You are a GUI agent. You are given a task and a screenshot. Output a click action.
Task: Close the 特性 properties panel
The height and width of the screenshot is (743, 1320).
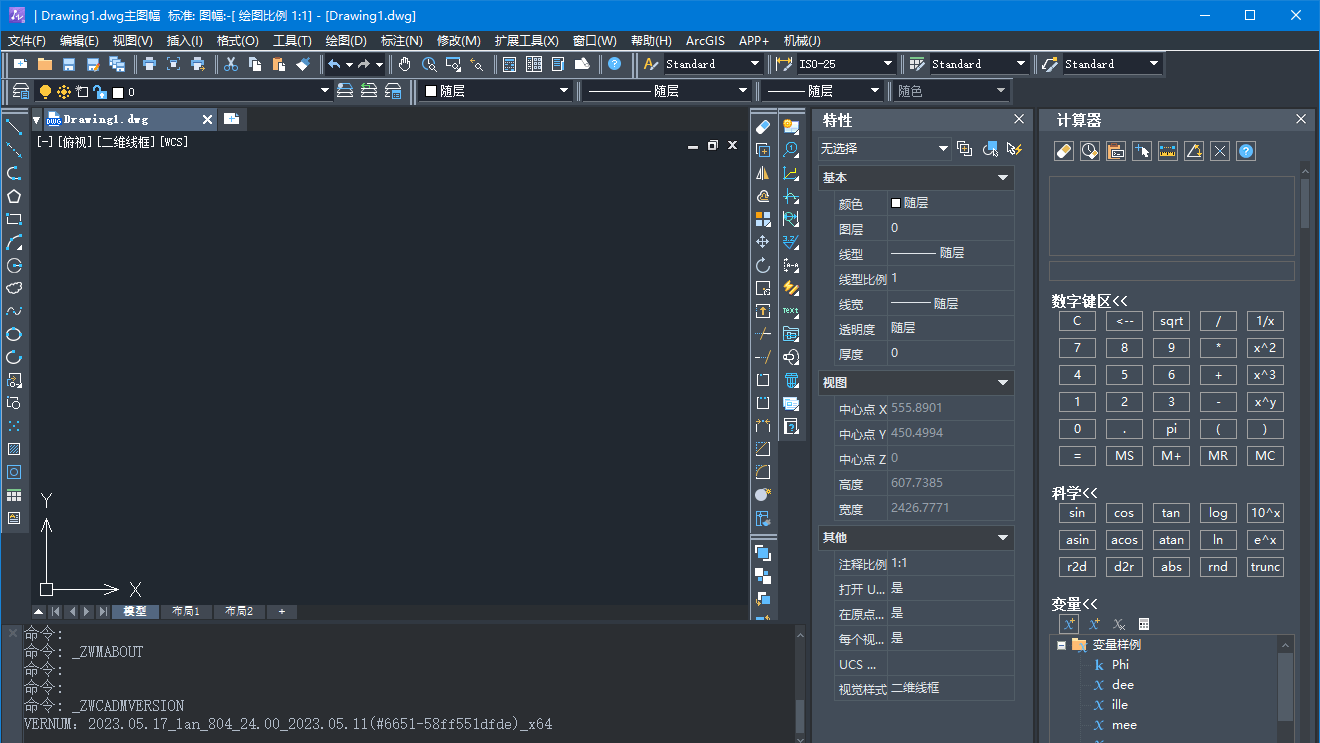[x=1019, y=119]
